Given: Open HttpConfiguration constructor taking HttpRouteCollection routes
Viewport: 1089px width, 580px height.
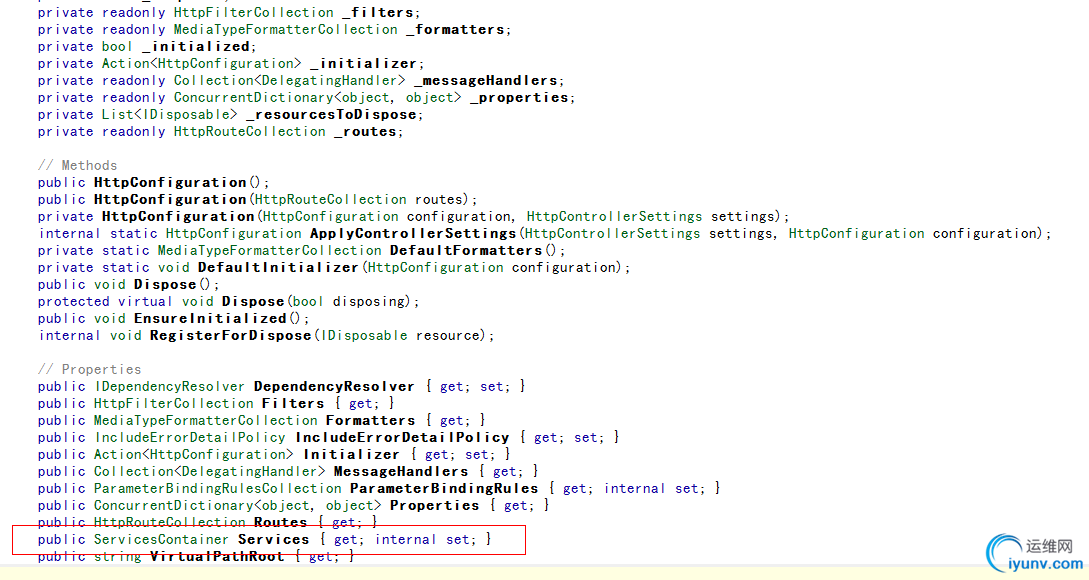Looking at the screenshot, I should pyautogui.click(x=170, y=199).
